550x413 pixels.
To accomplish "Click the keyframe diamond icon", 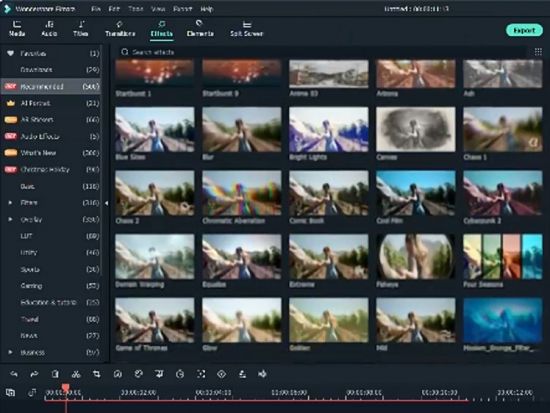I will click(x=221, y=374).
